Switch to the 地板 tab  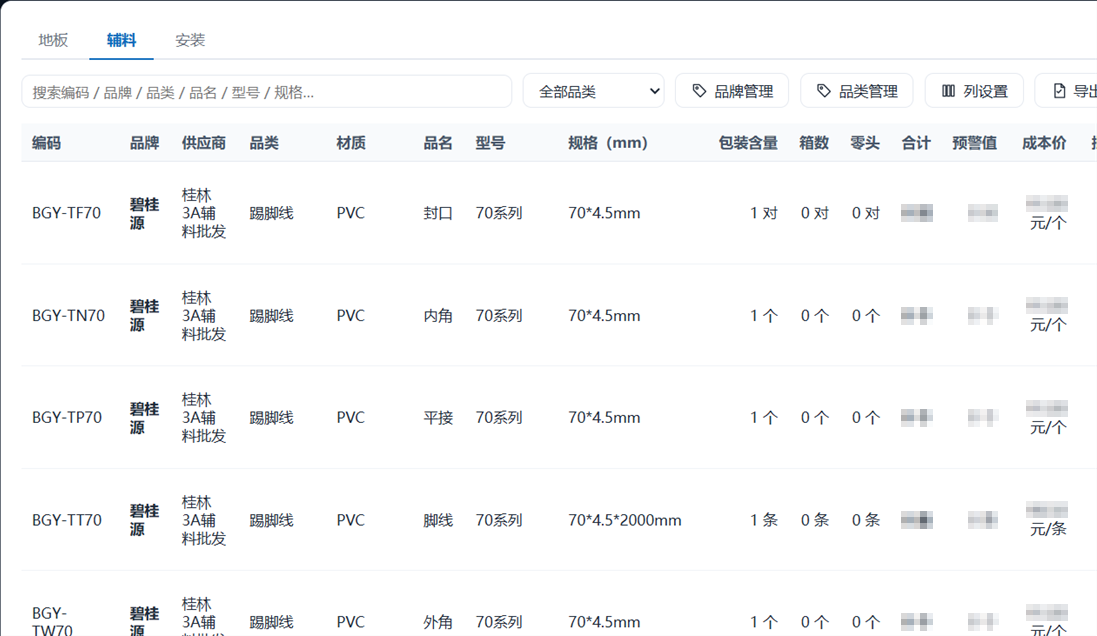[53, 40]
